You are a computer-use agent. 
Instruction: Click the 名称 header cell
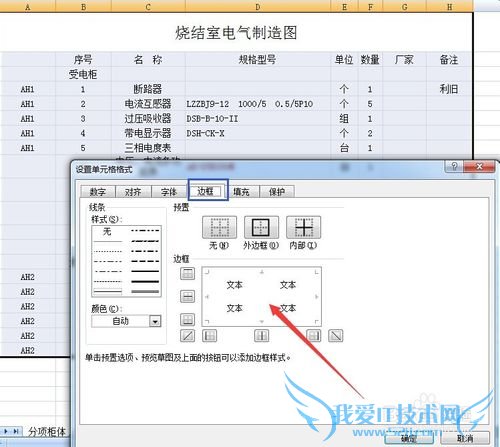[148, 60]
